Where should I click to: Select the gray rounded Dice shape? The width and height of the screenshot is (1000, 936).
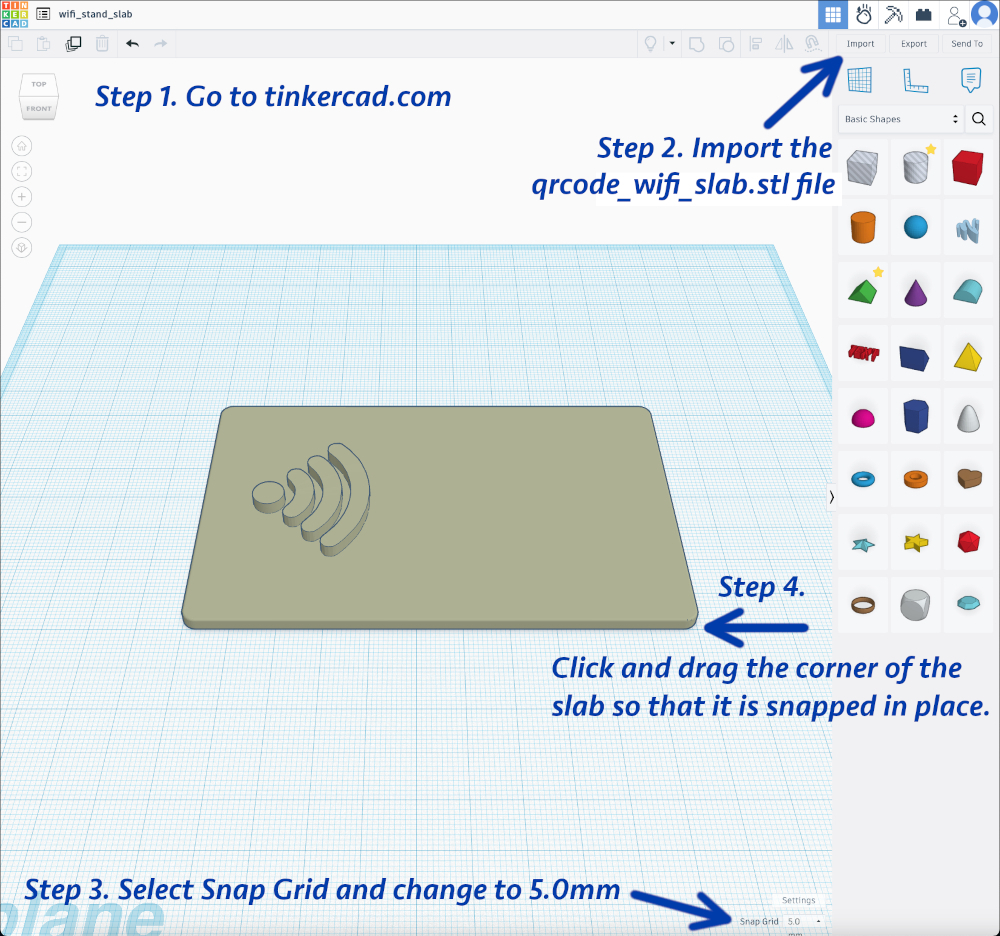click(x=915, y=604)
